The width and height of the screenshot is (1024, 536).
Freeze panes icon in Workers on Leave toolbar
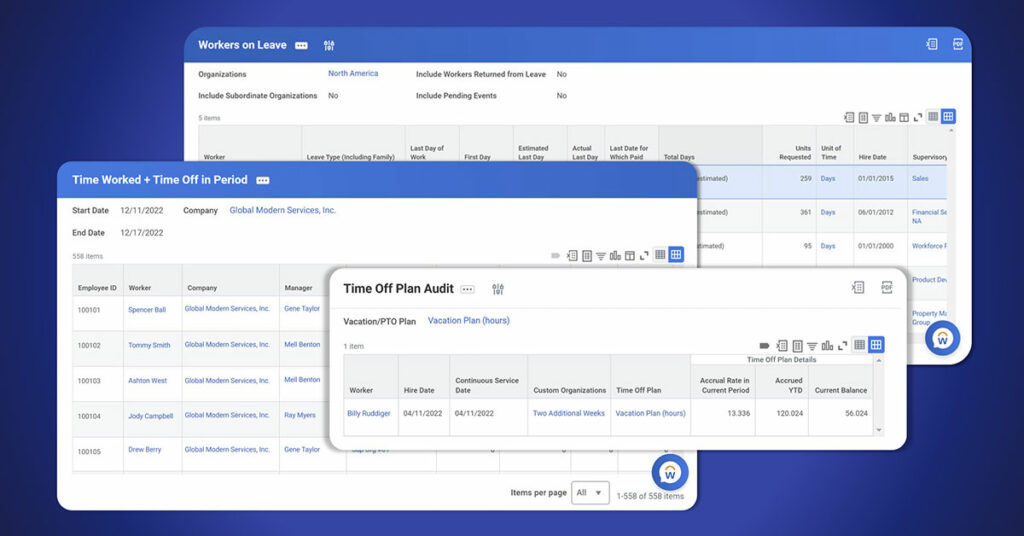(904, 118)
